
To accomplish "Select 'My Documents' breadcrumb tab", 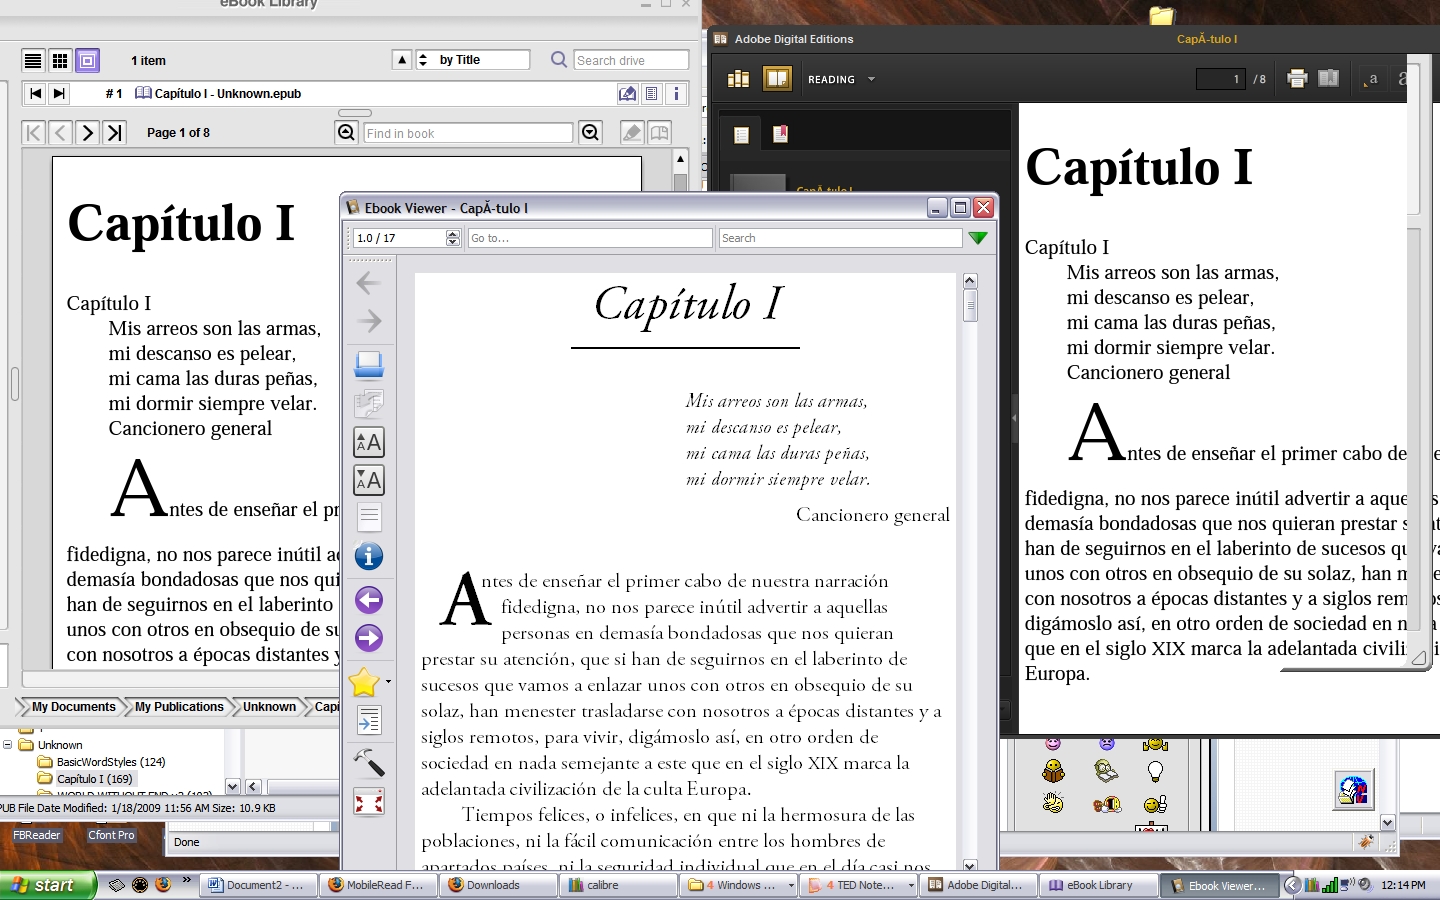I will click(x=73, y=707).
